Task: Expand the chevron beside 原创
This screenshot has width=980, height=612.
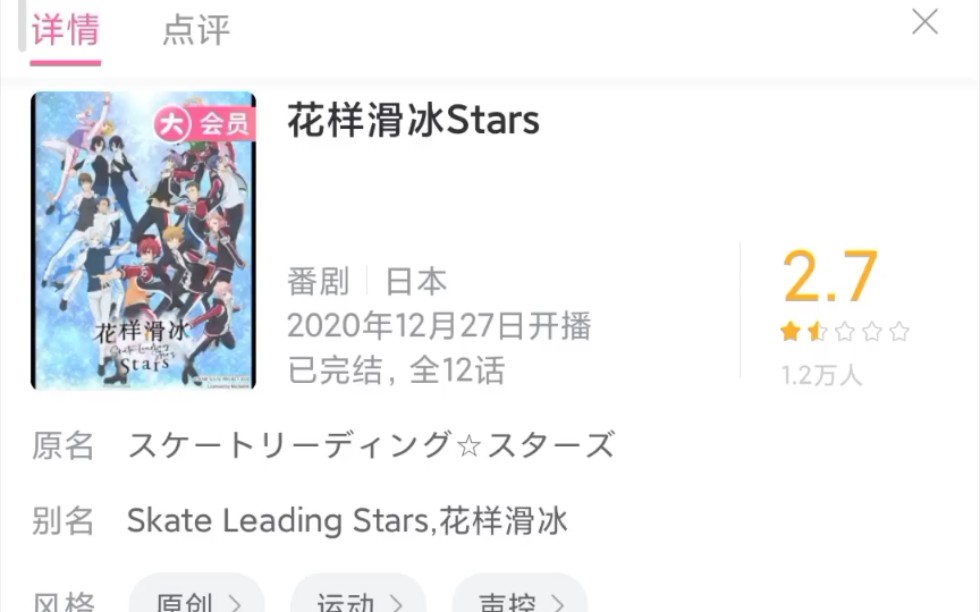Action: point(235,603)
